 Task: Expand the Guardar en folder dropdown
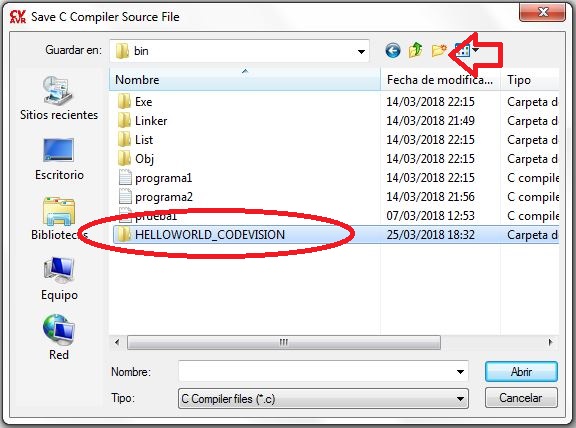tap(361, 51)
